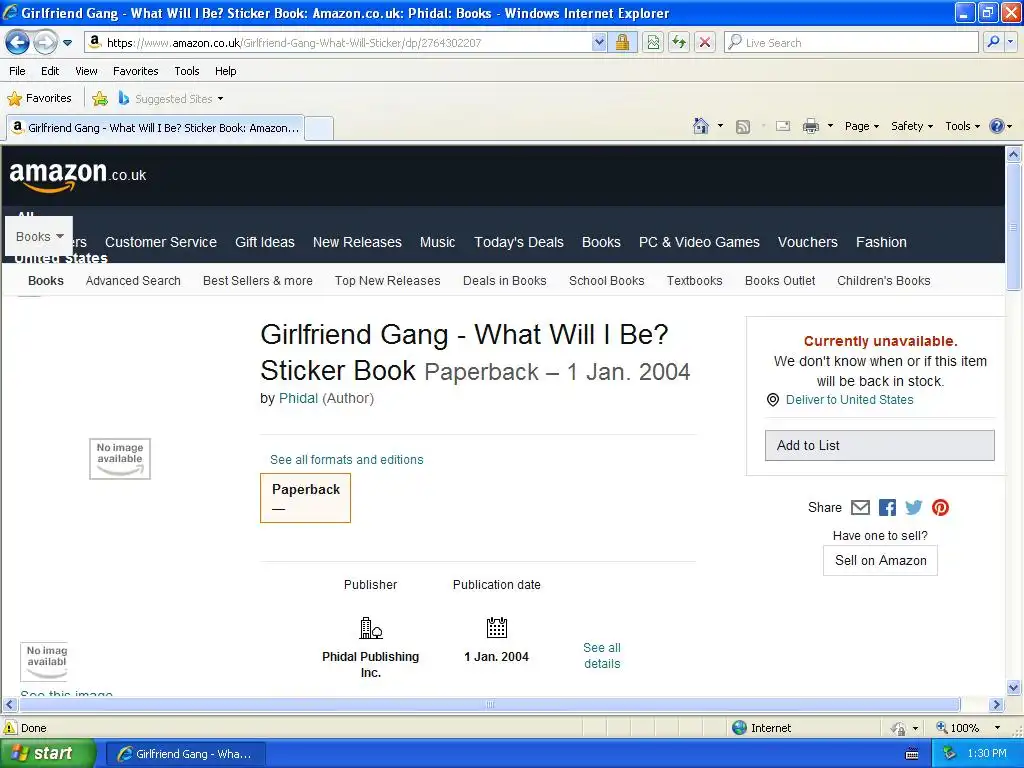This screenshot has height=768, width=1024.
Task: Open the search provider dropdown arrow
Action: tap(1010, 42)
